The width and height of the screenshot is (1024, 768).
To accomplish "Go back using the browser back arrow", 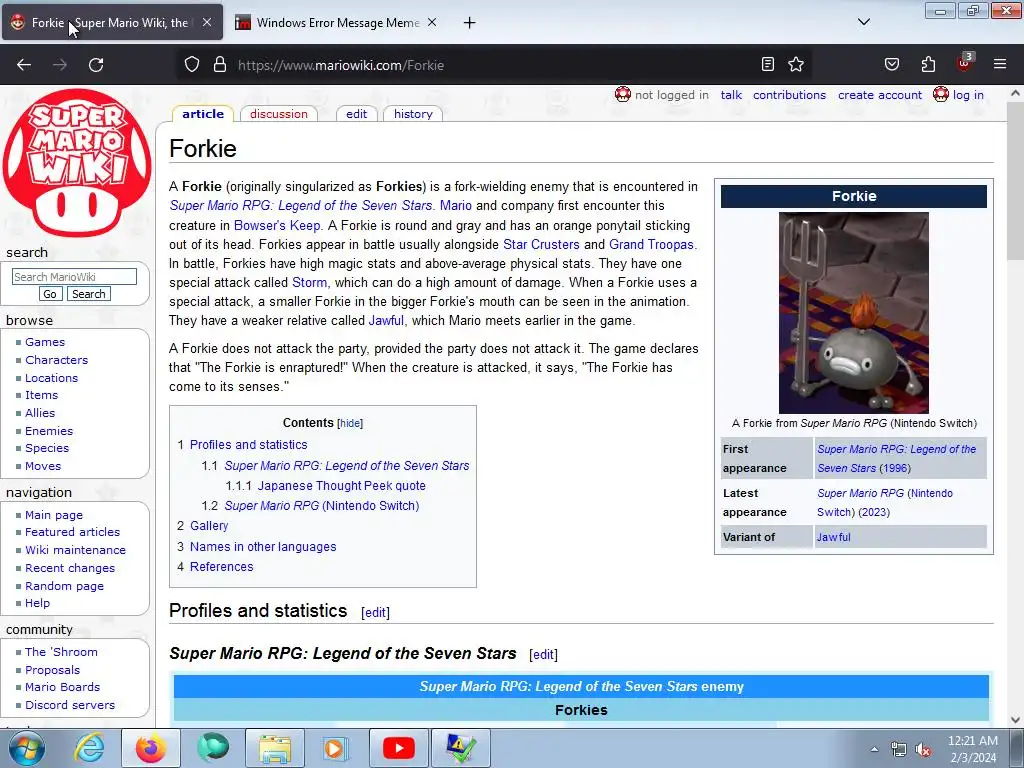I will tap(24, 65).
